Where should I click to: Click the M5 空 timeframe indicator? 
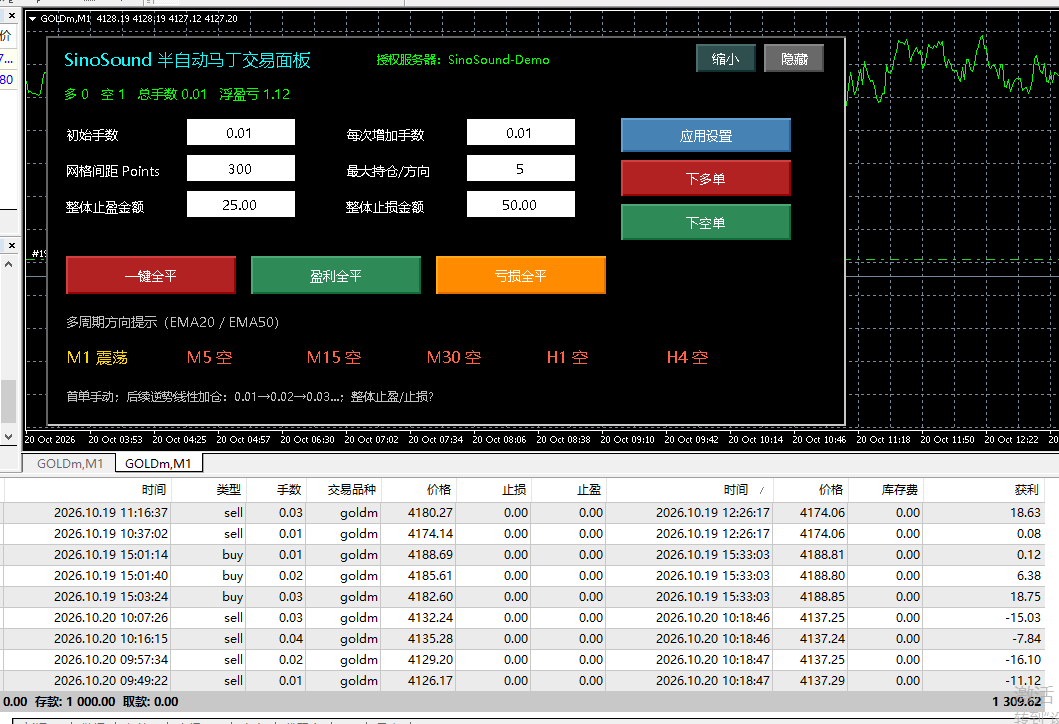pyautogui.click(x=209, y=357)
